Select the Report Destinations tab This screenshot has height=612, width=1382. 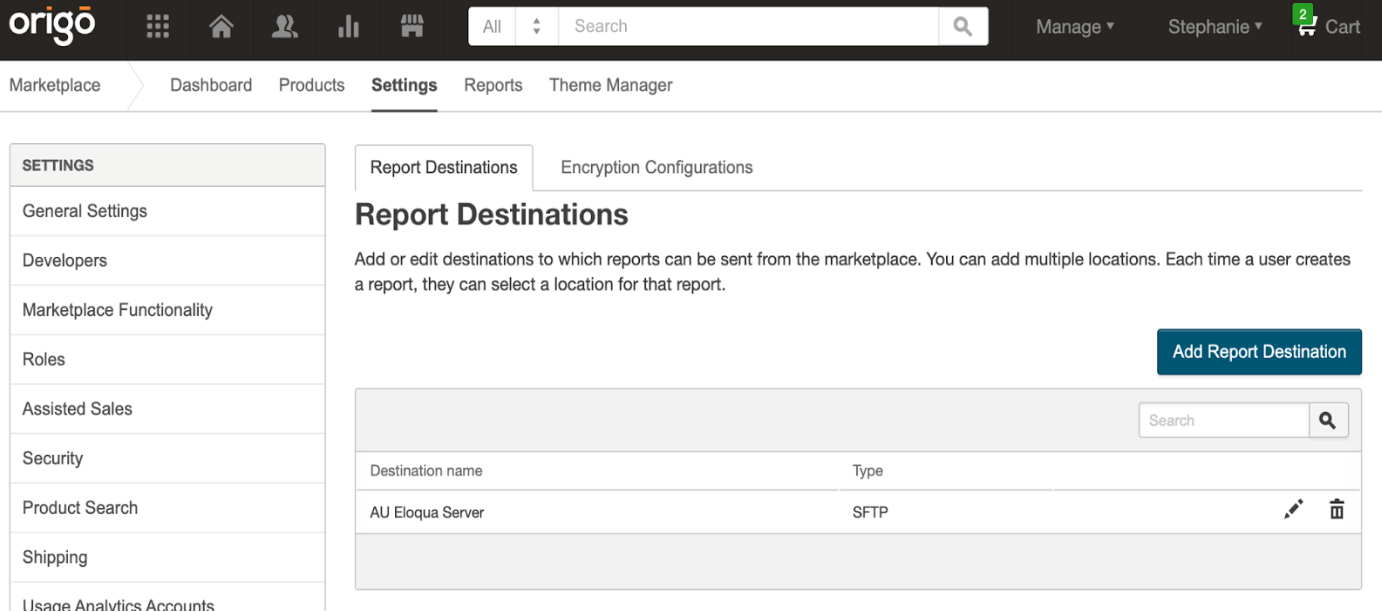(444, 167)
